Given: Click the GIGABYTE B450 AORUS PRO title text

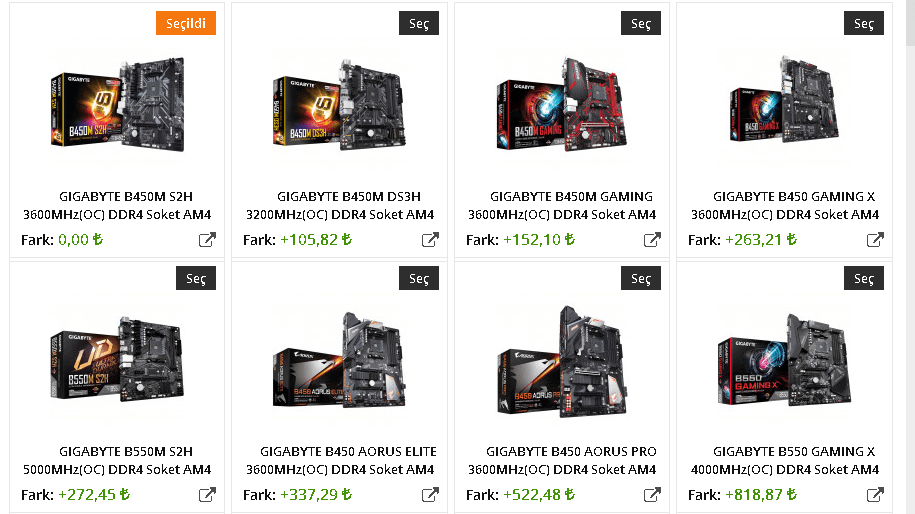Looking at the screenshot, I should coord(571,452).
